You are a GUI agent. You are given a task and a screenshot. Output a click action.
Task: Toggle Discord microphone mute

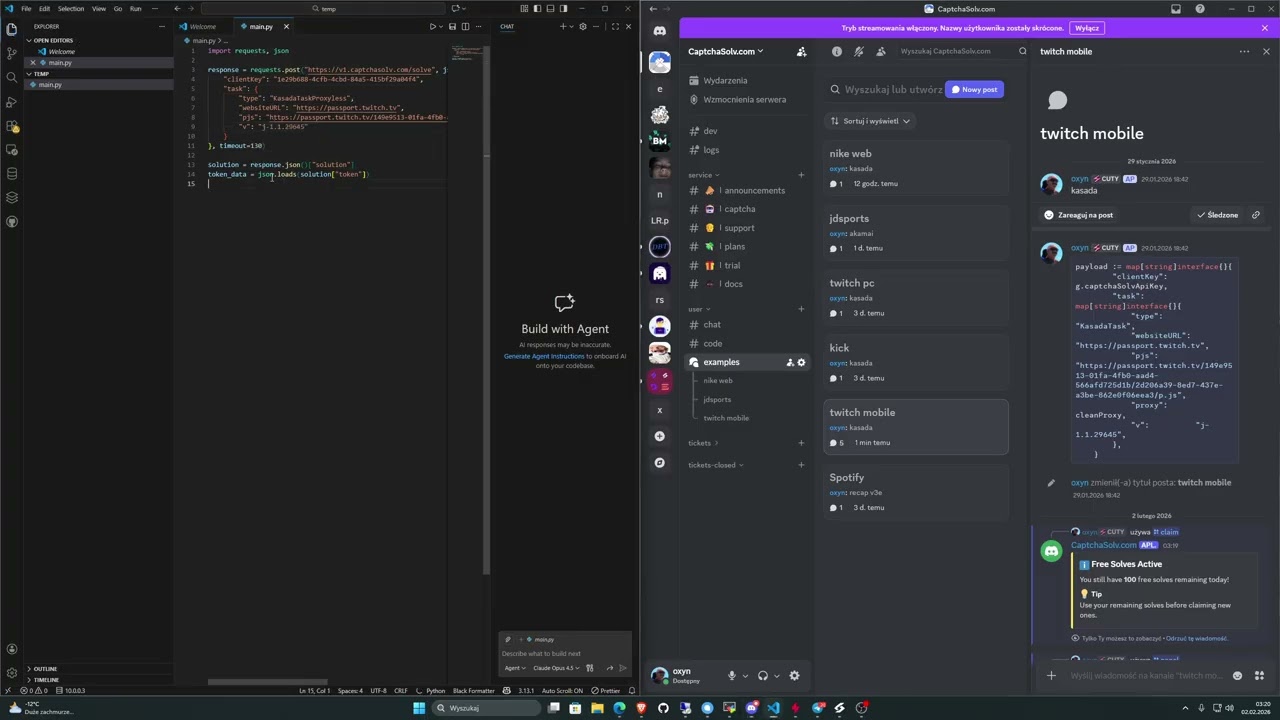731,675
